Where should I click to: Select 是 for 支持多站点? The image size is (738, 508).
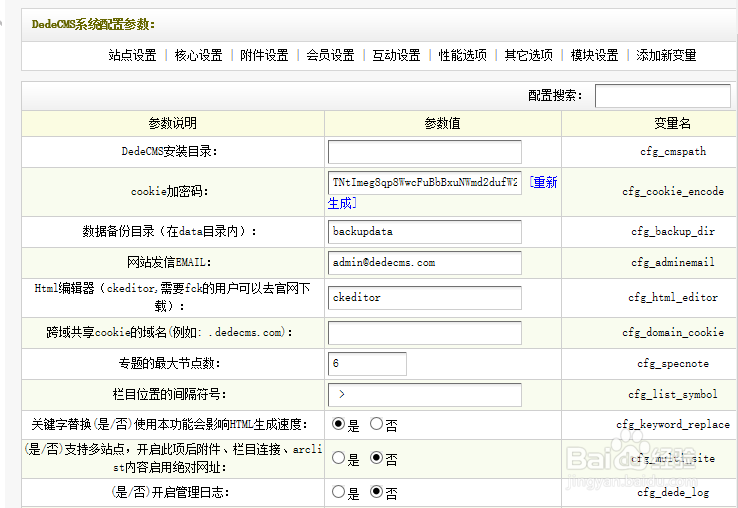[x=338, y=458]
